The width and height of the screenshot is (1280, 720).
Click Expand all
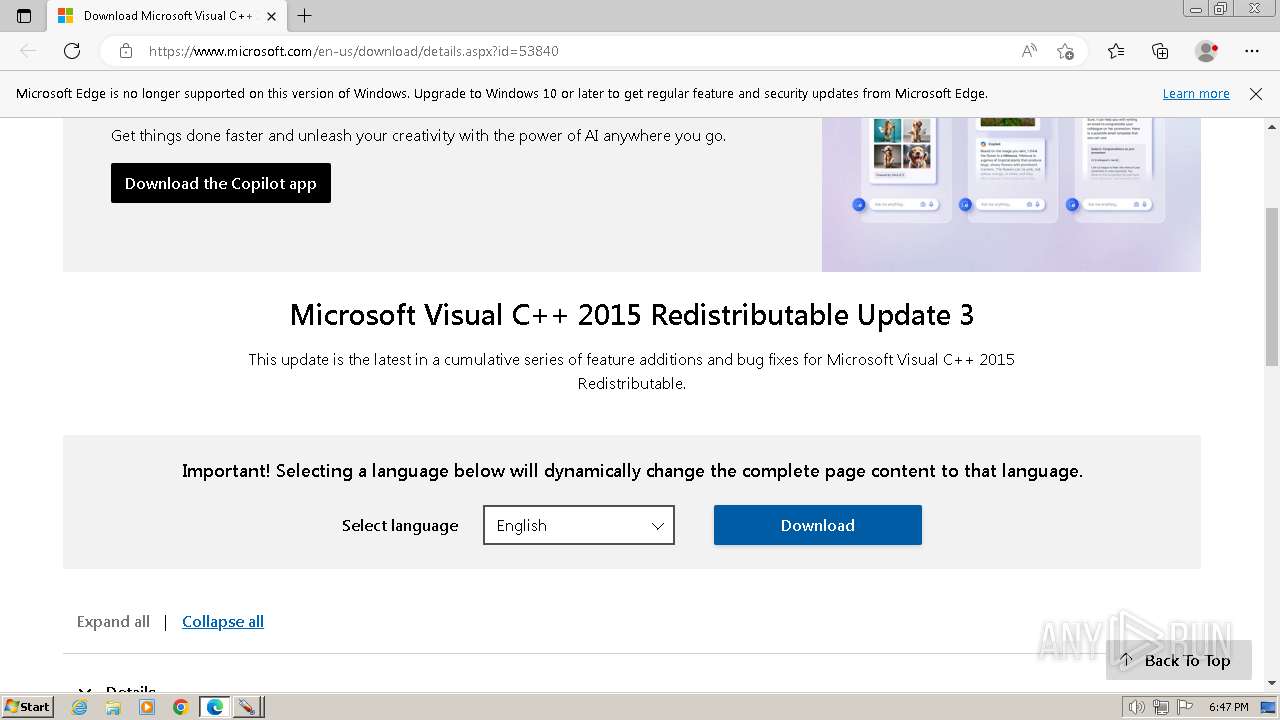(113, 622)
